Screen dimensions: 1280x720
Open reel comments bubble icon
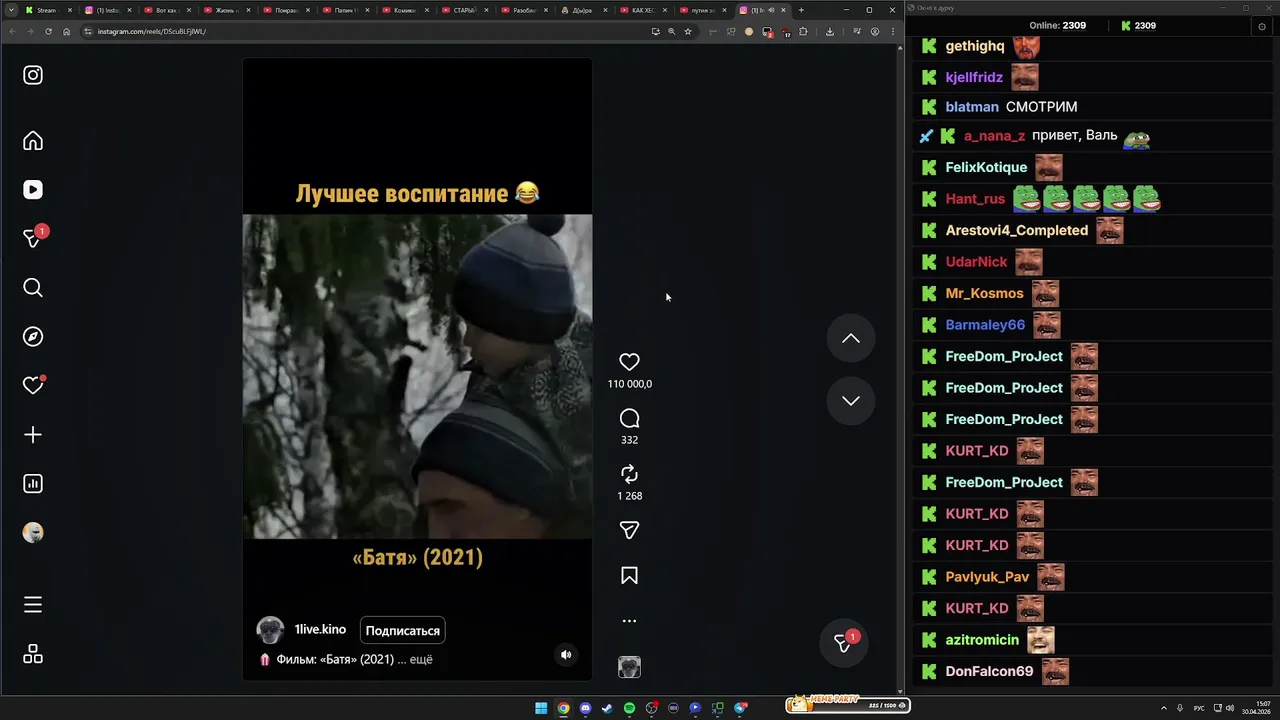click(629, 418)
